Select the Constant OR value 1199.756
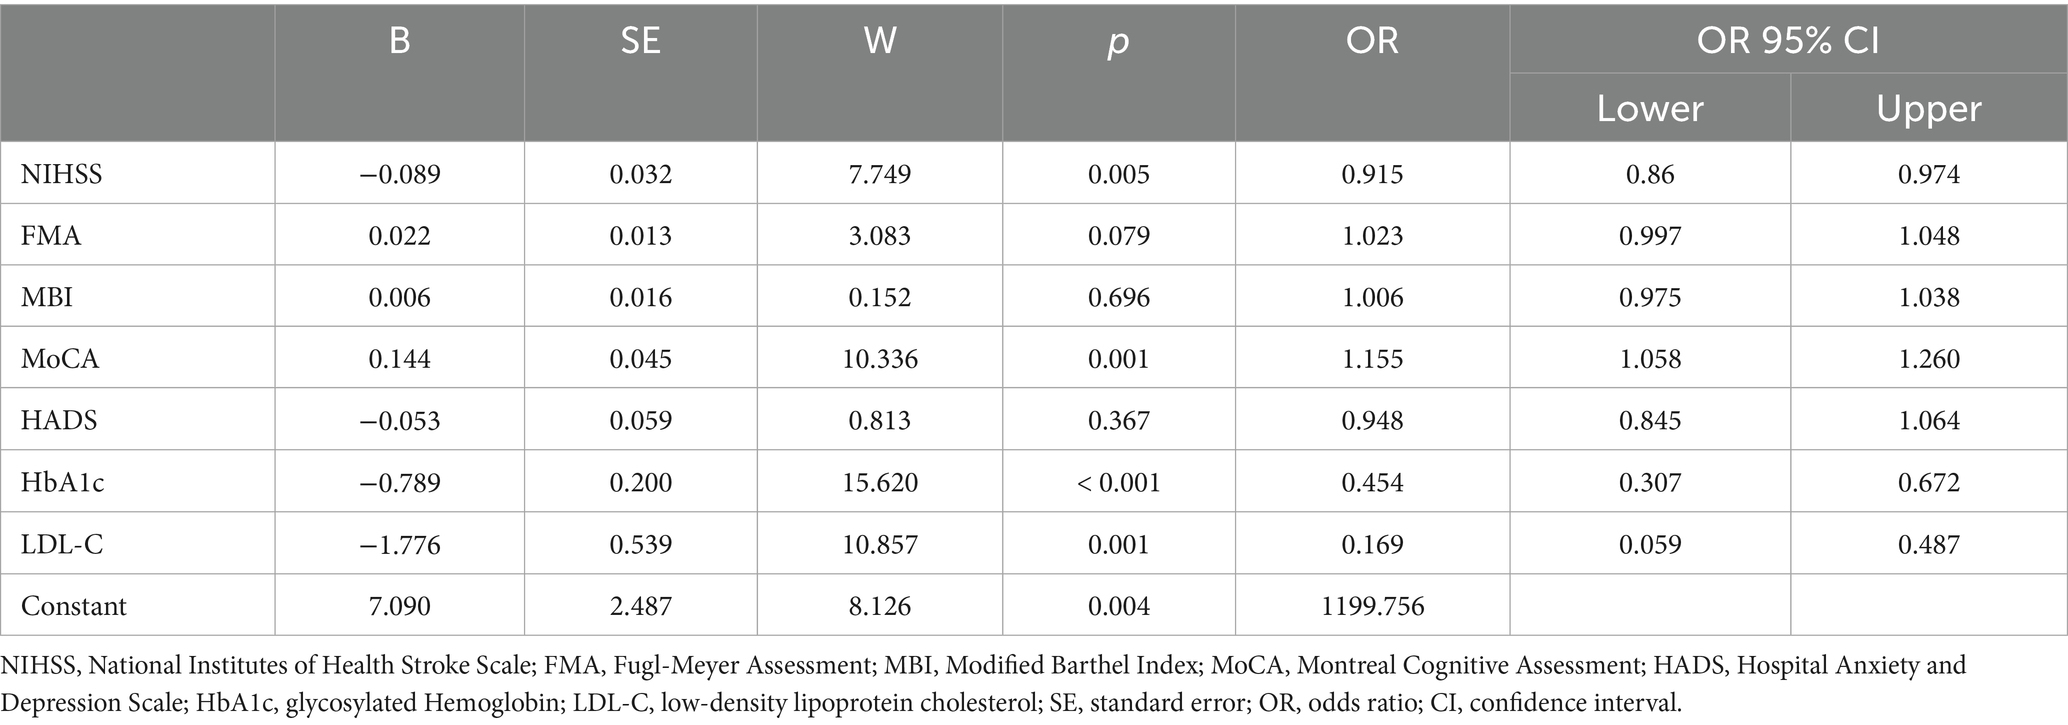The image size is (2068, 725). point(1372,606)
